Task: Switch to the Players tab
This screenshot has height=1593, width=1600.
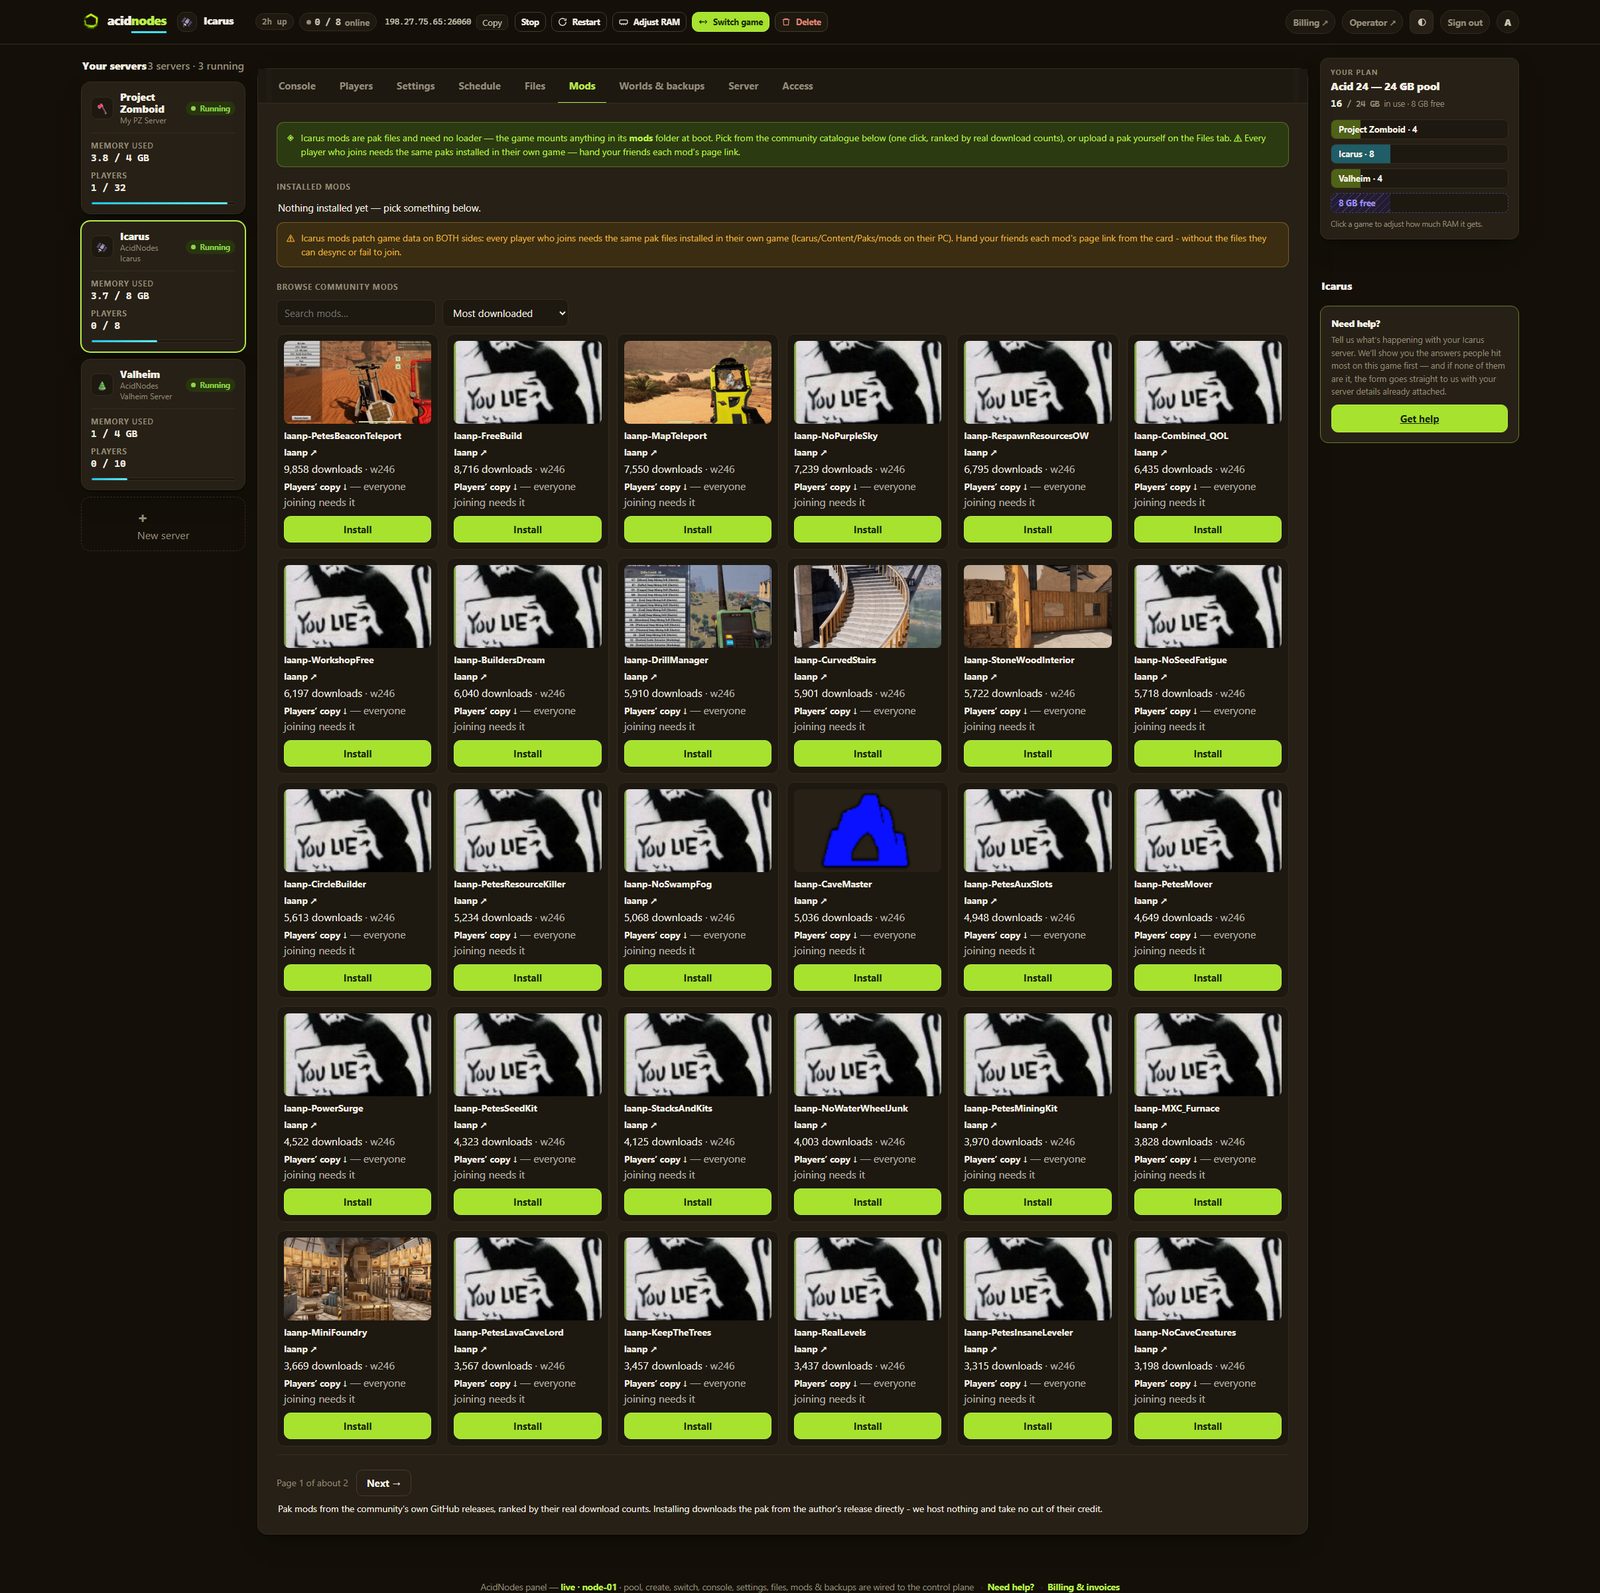Action: coord(356,86)
